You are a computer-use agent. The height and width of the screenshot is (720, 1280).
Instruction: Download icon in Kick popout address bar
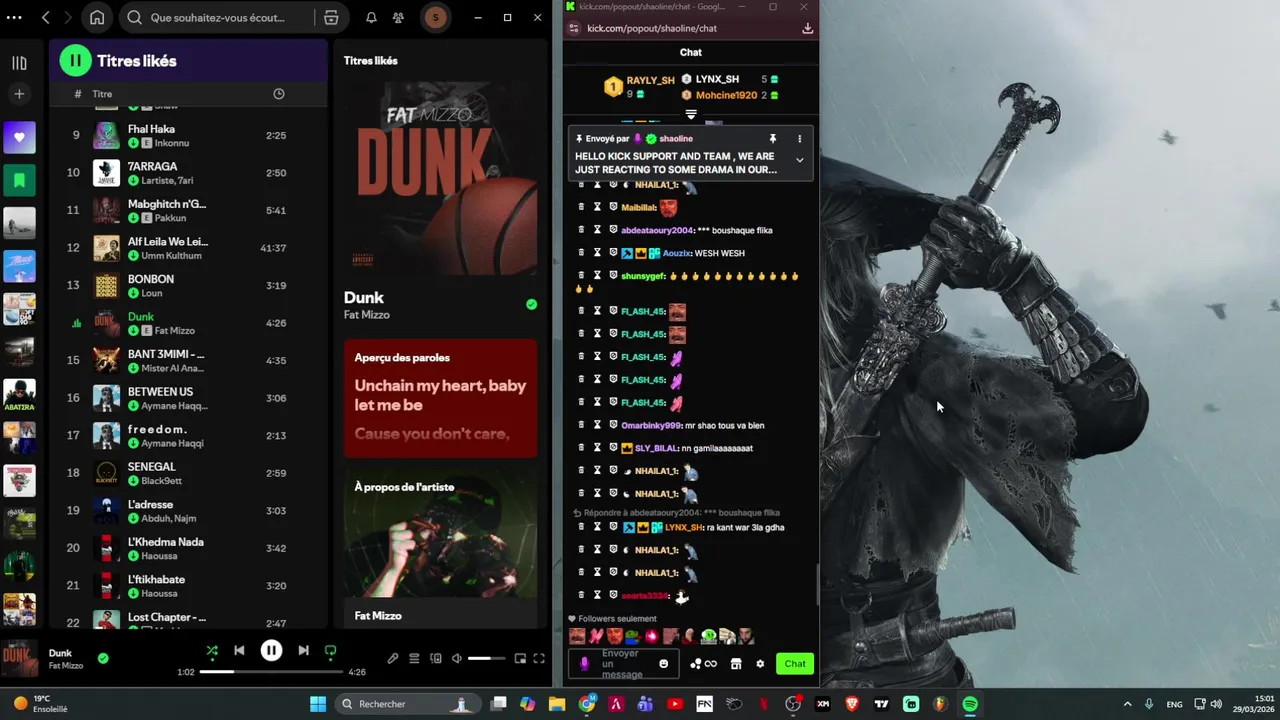coord(807,28)
